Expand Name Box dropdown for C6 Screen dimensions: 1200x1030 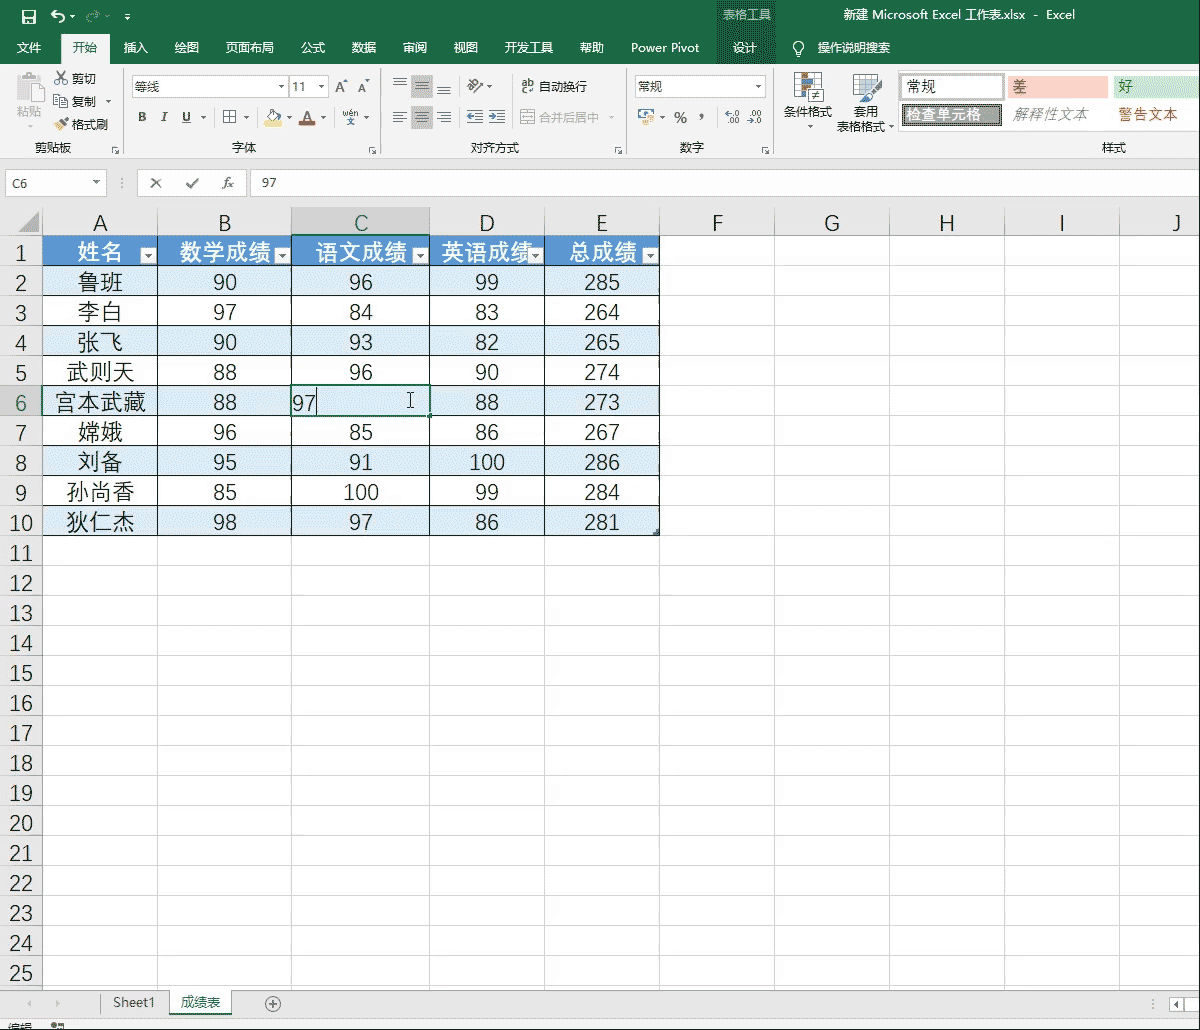[x=97, y=183]
